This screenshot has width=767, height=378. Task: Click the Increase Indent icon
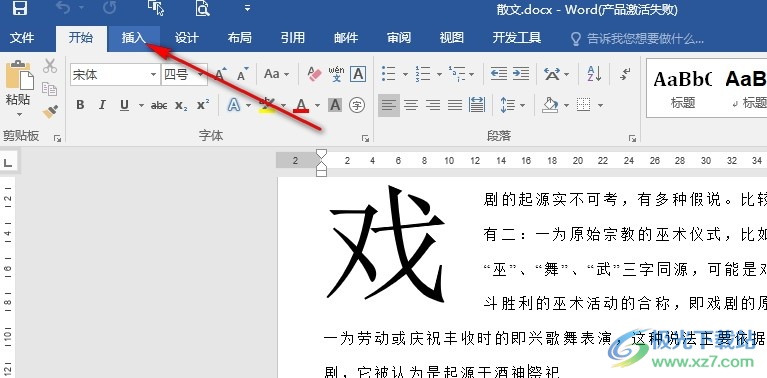coord(521,74)
